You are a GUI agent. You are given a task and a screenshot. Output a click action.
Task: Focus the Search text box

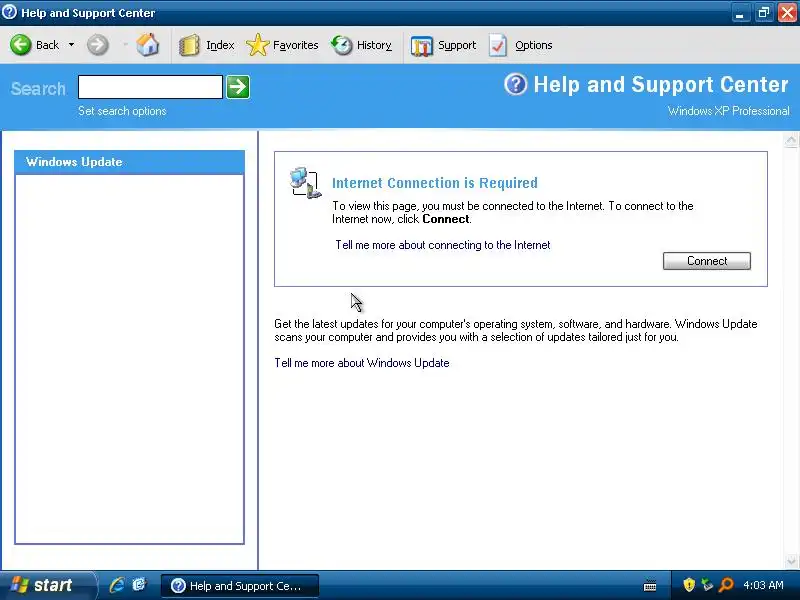pos(151,87)
